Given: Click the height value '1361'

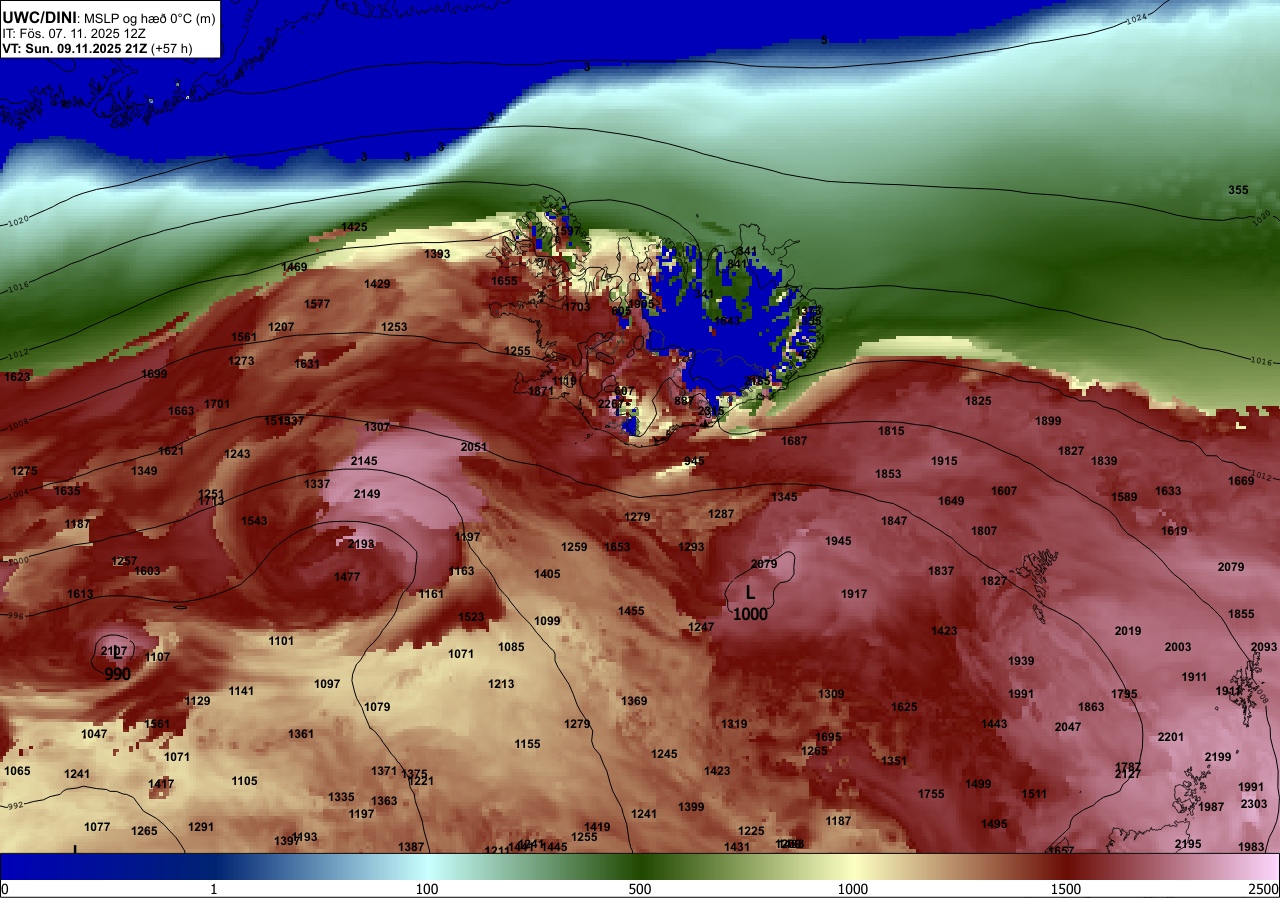Looking at the screenshot, I should tap(301, 734).
